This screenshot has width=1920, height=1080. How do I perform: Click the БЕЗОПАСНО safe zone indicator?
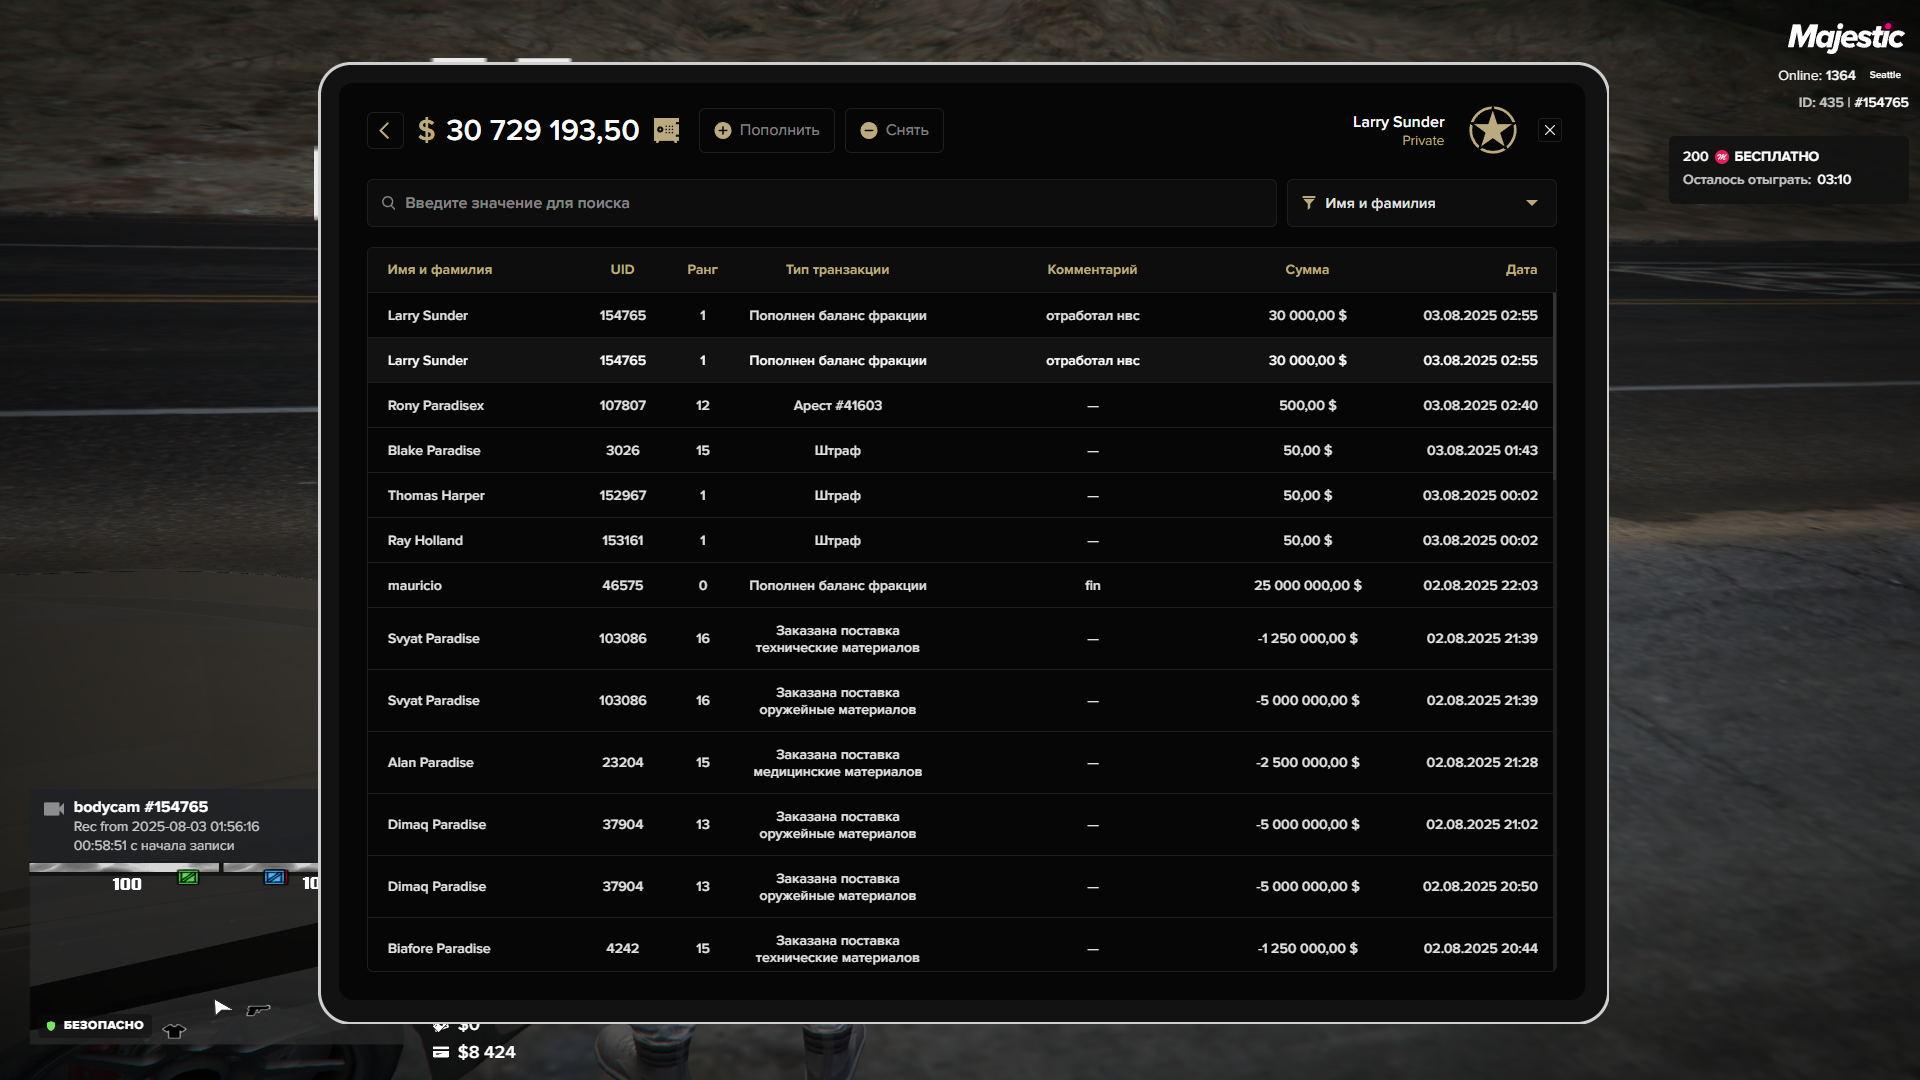95,1026
